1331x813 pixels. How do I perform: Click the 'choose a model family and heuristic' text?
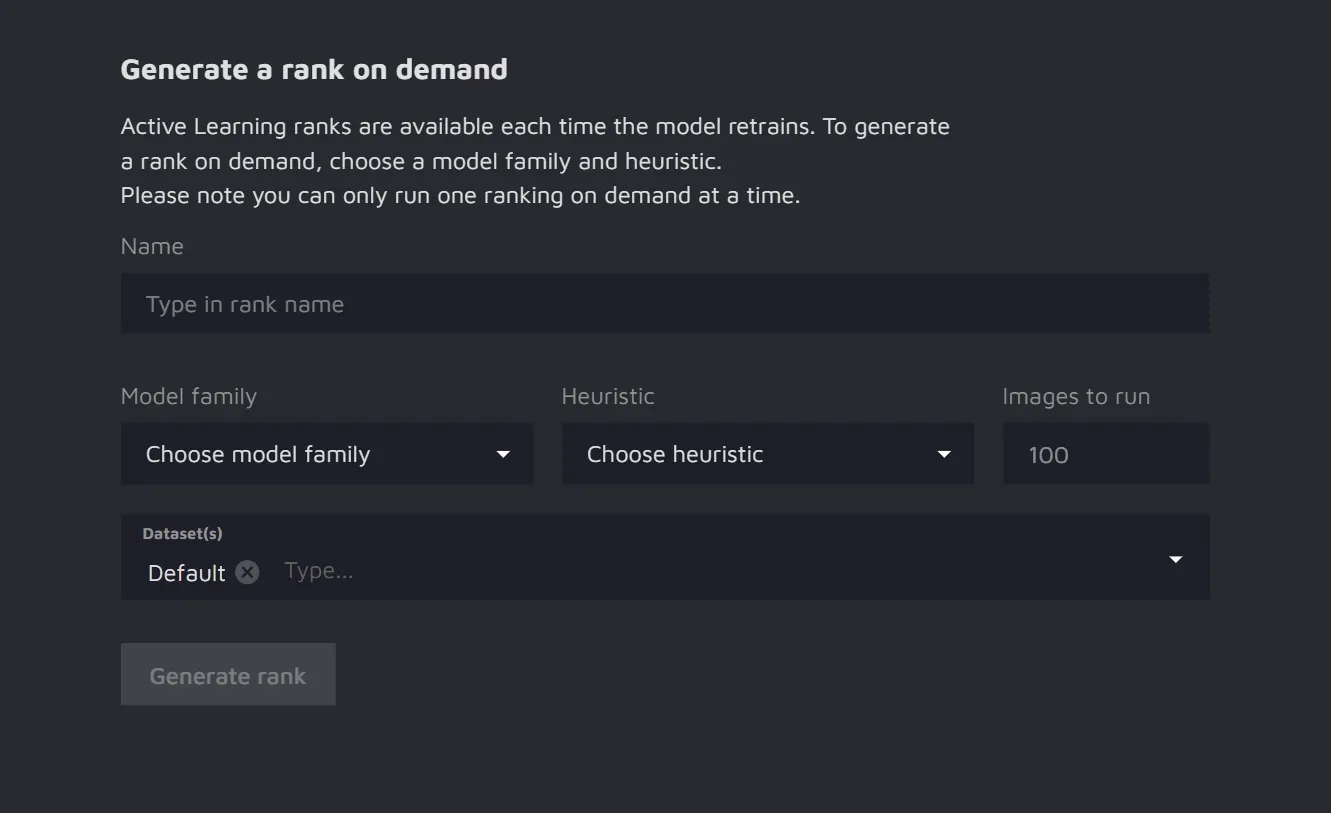(524, 162)
